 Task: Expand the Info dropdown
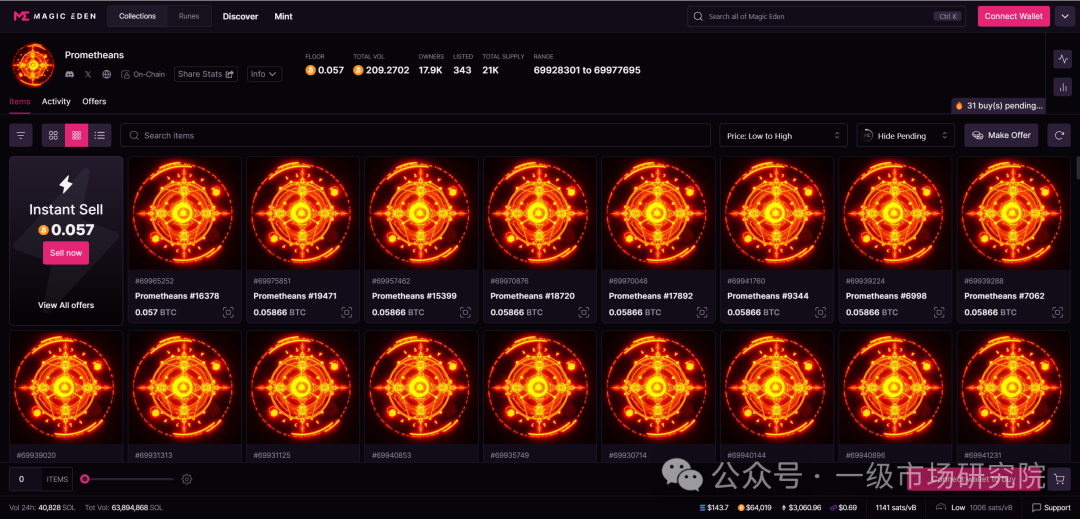pyautogui.click(x=264, y=74)
